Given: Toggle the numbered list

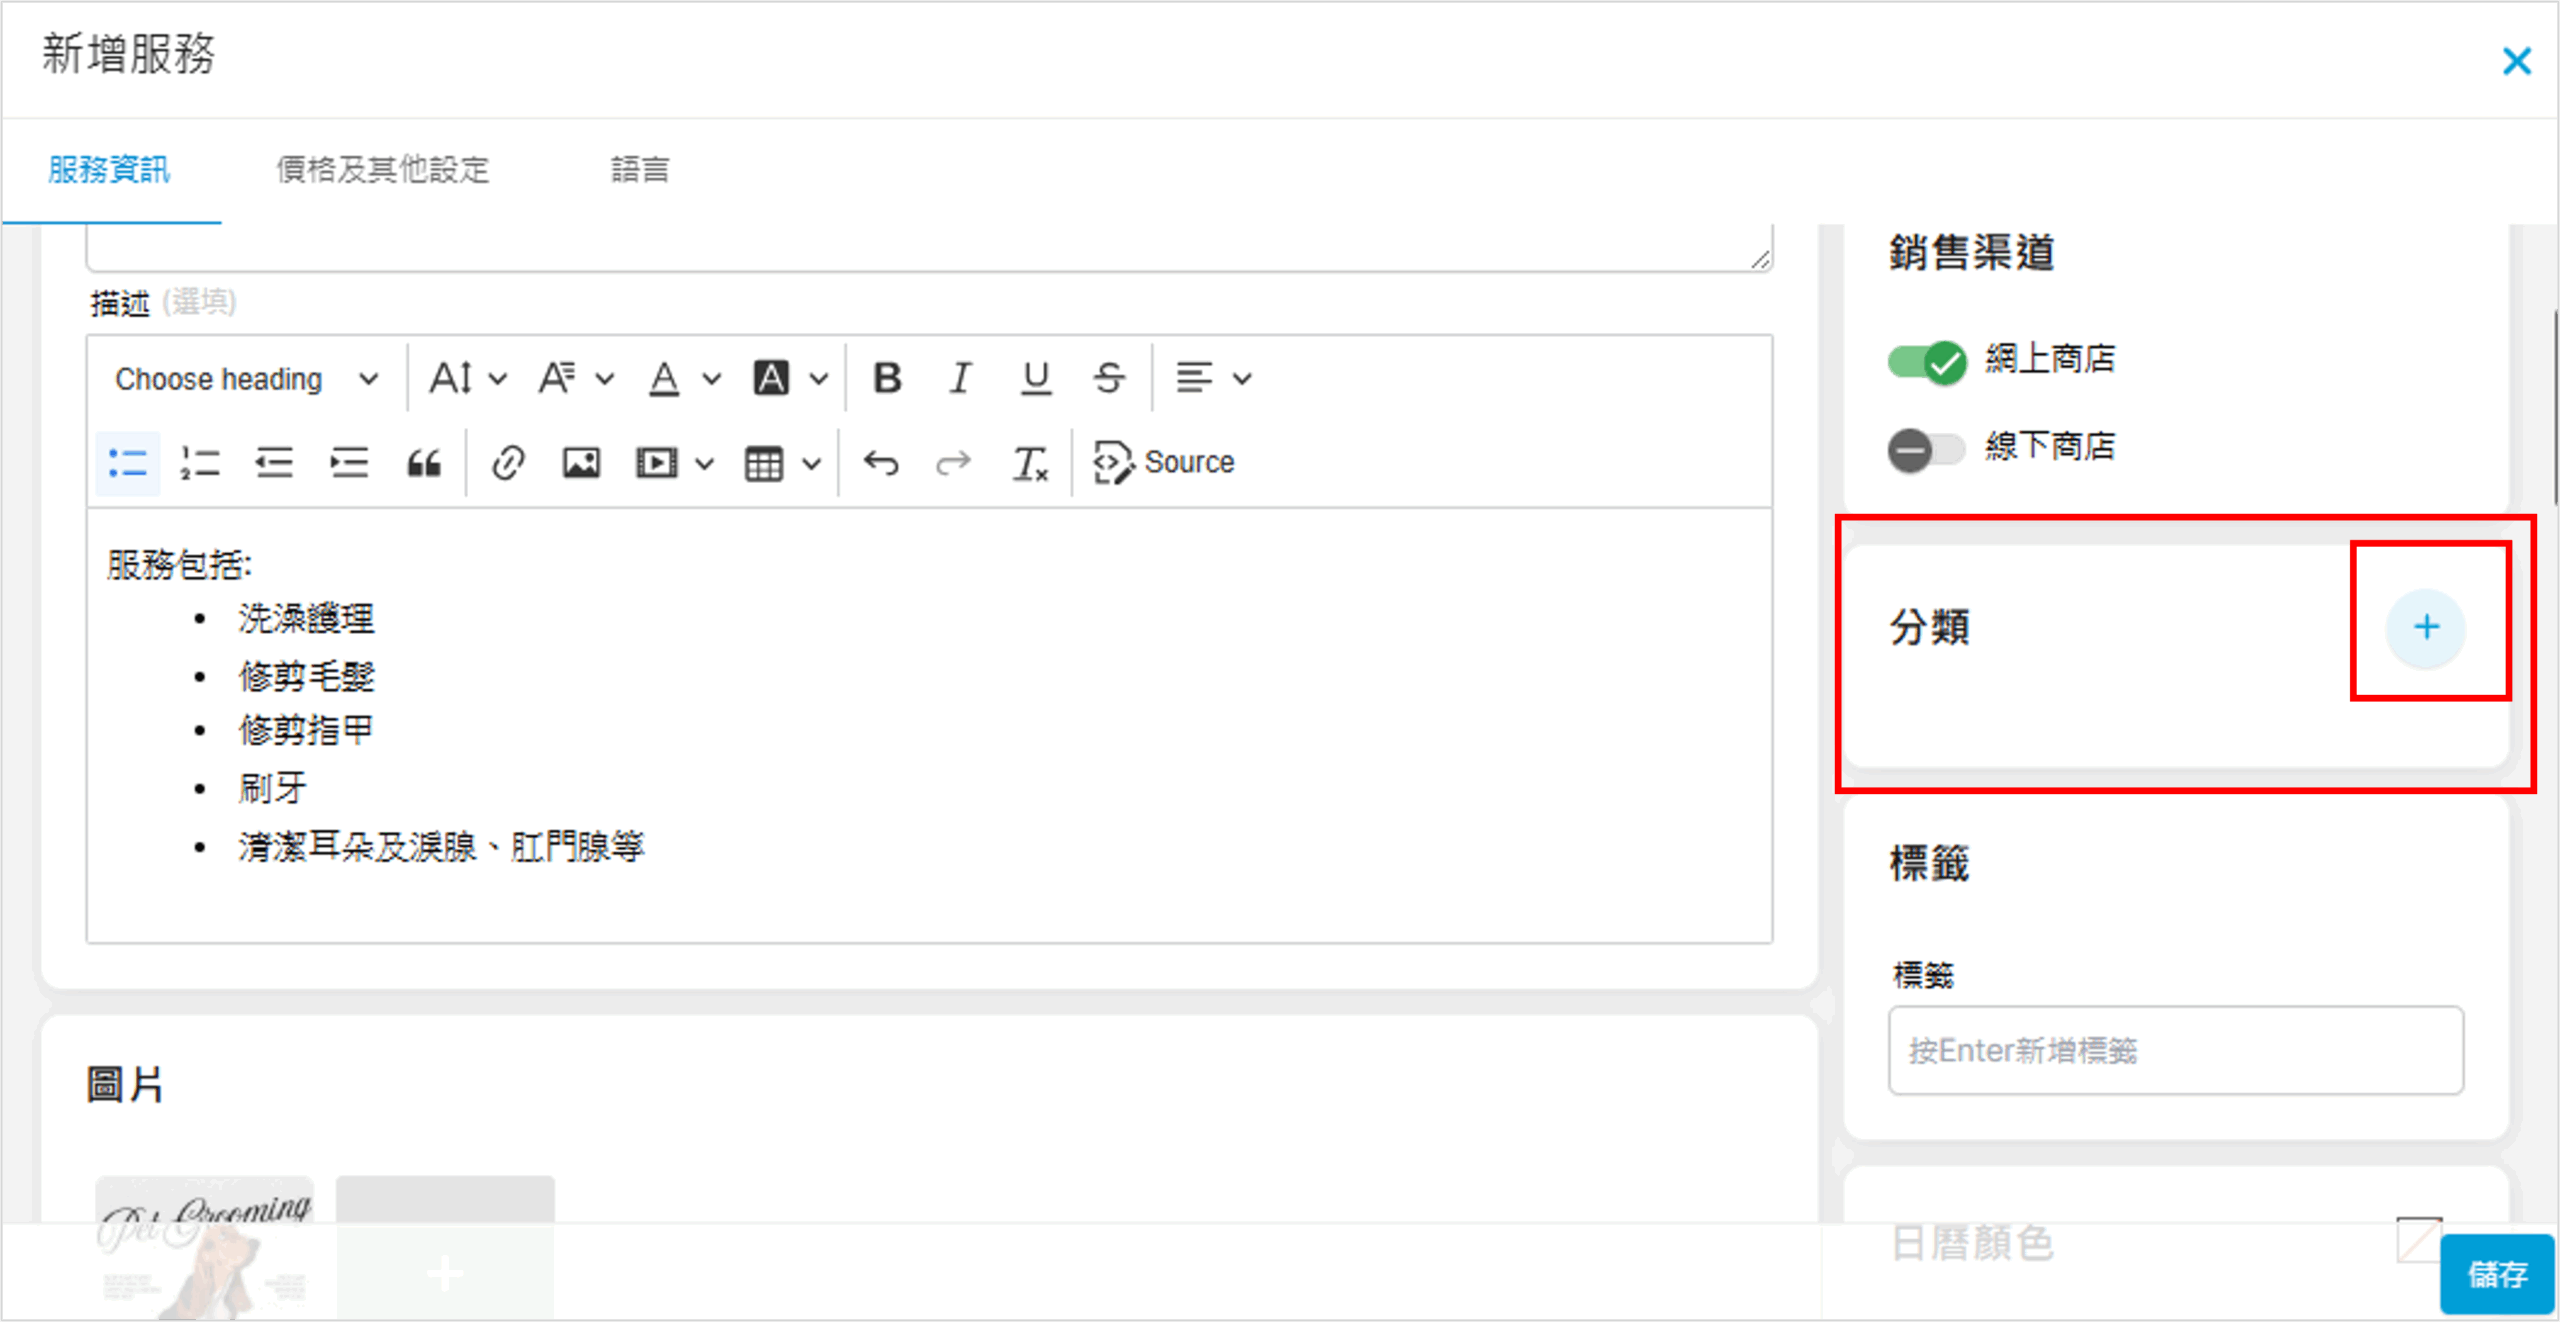Looking at the screenshot, I should click(200, 463).
